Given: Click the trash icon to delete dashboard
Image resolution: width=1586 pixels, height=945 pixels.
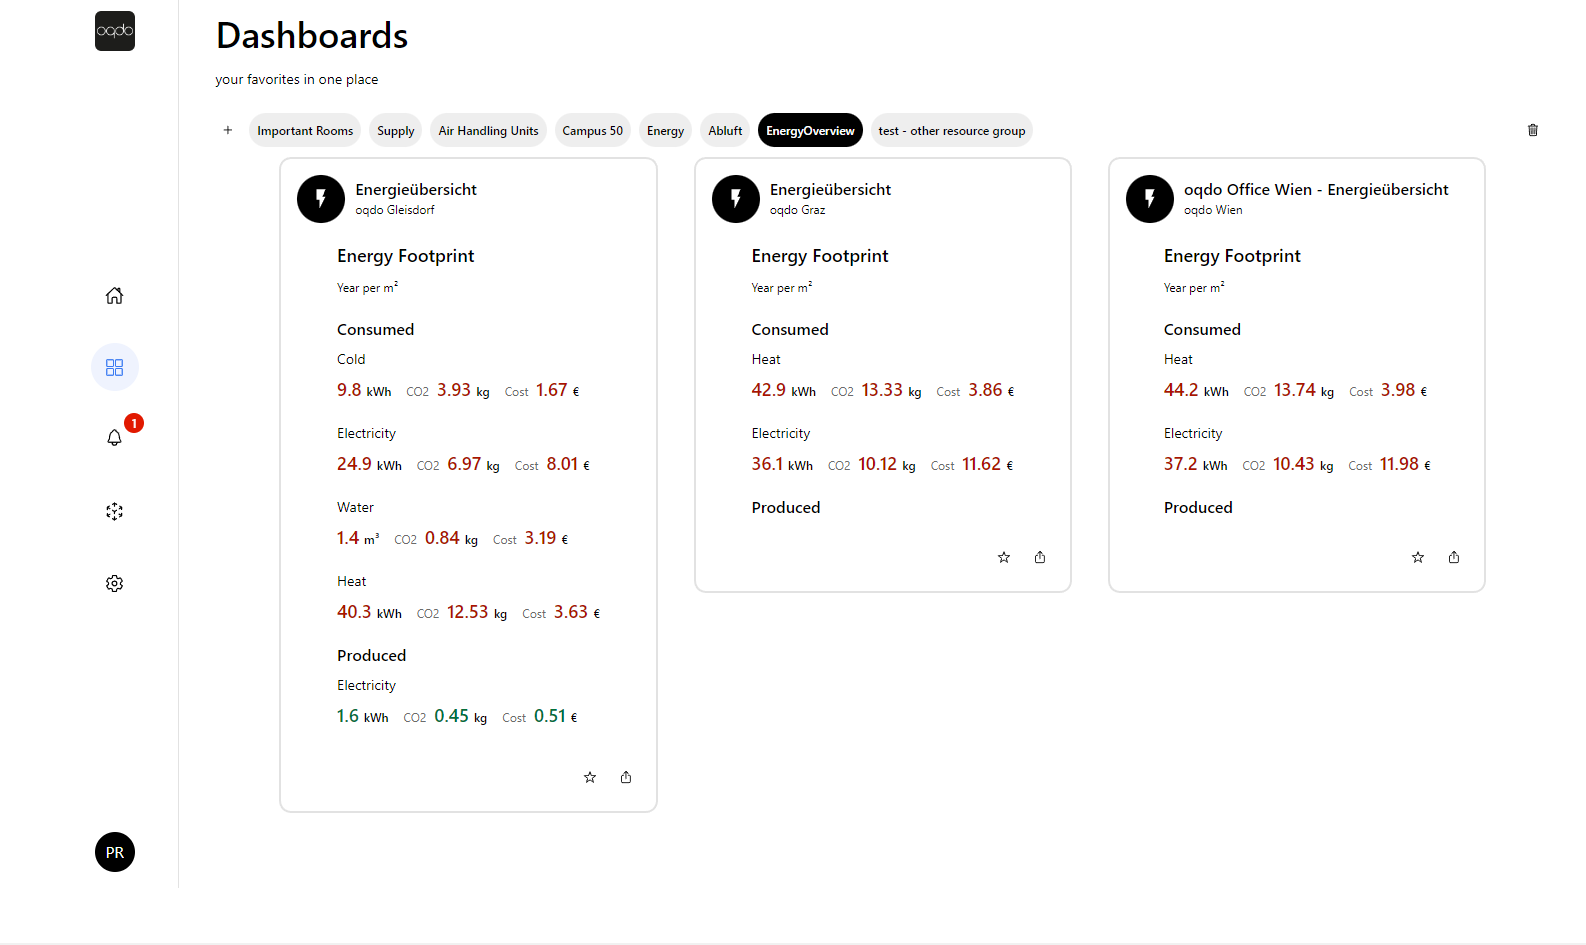Looking at the screenshot, I should tap(1533, 130).
